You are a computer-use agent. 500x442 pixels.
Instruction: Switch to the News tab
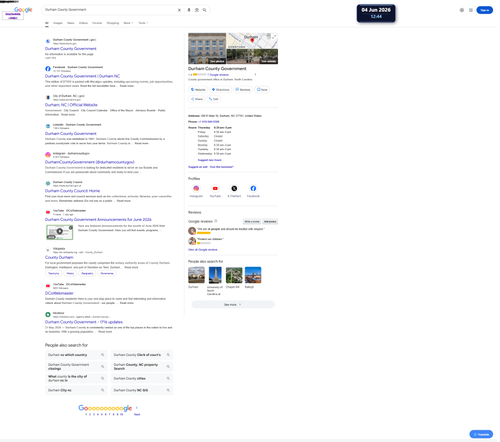pos(71,23)
